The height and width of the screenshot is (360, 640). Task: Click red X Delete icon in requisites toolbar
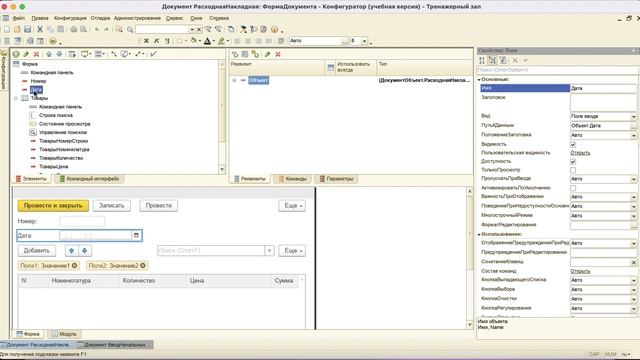click(x=278, y=54)
